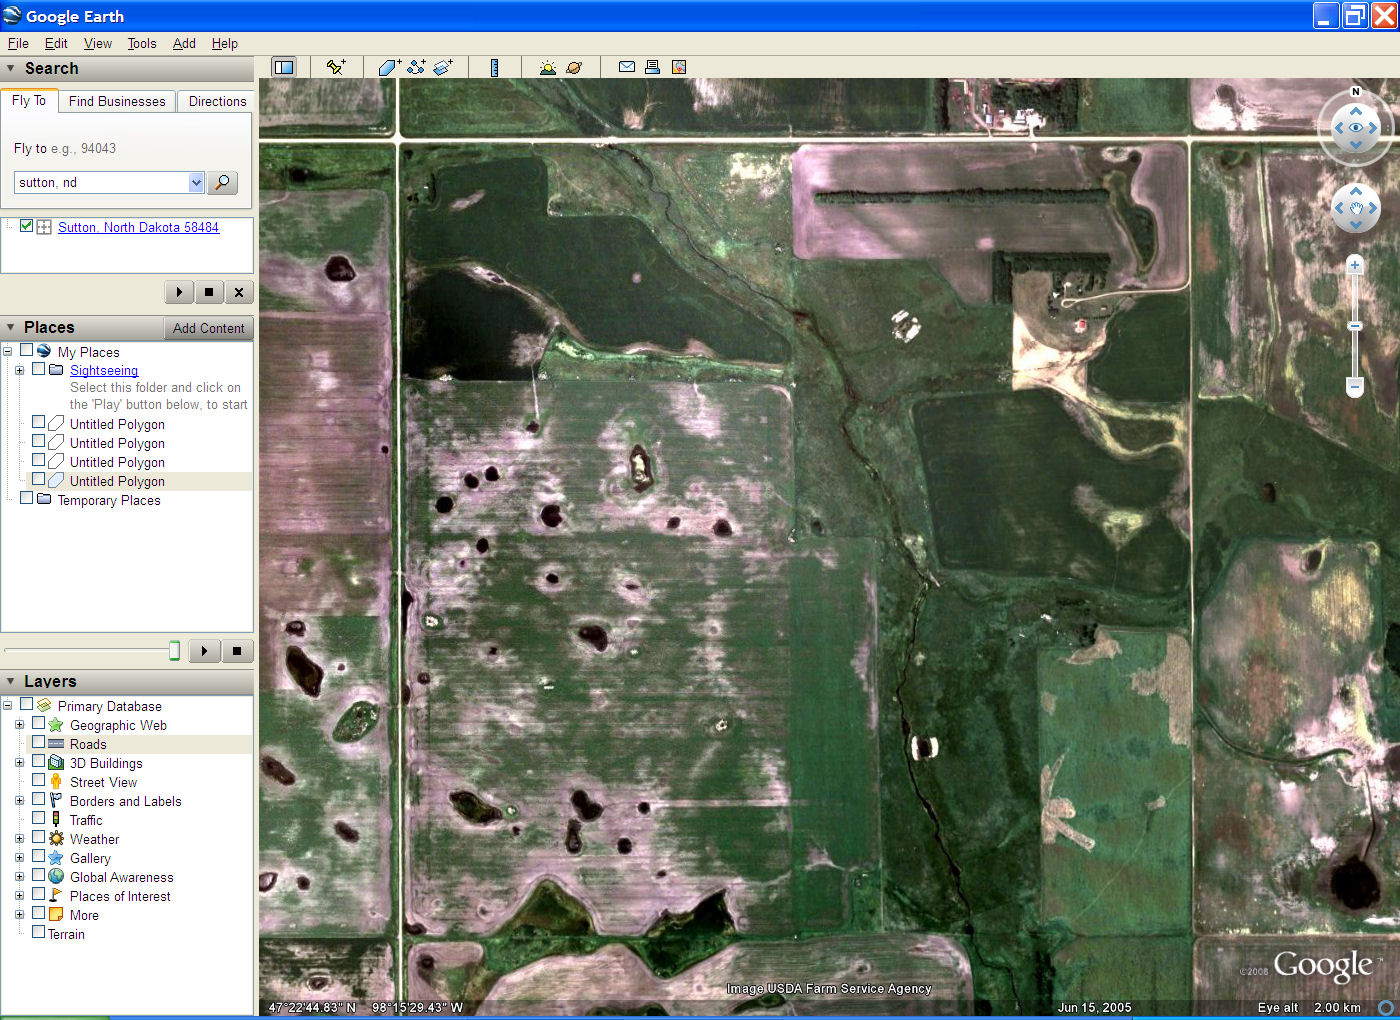Select the Add Image Overlay tool

point(443,67)
